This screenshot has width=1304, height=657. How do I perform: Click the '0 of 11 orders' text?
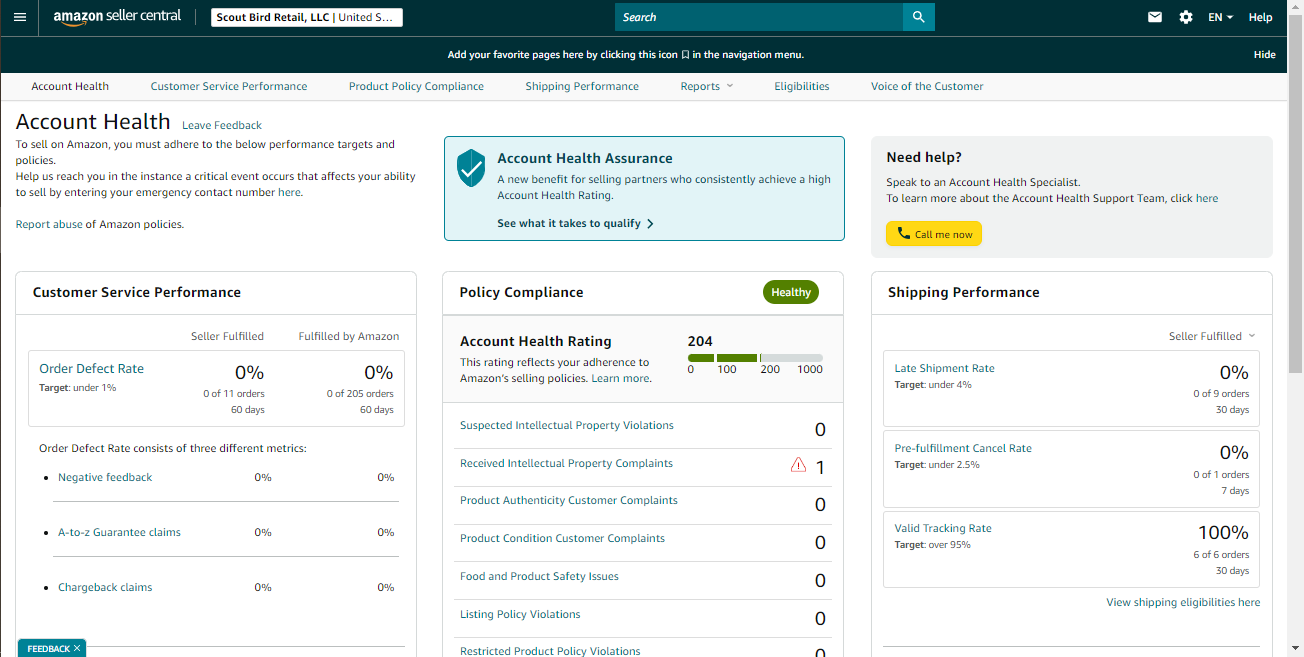coord(234,394)
